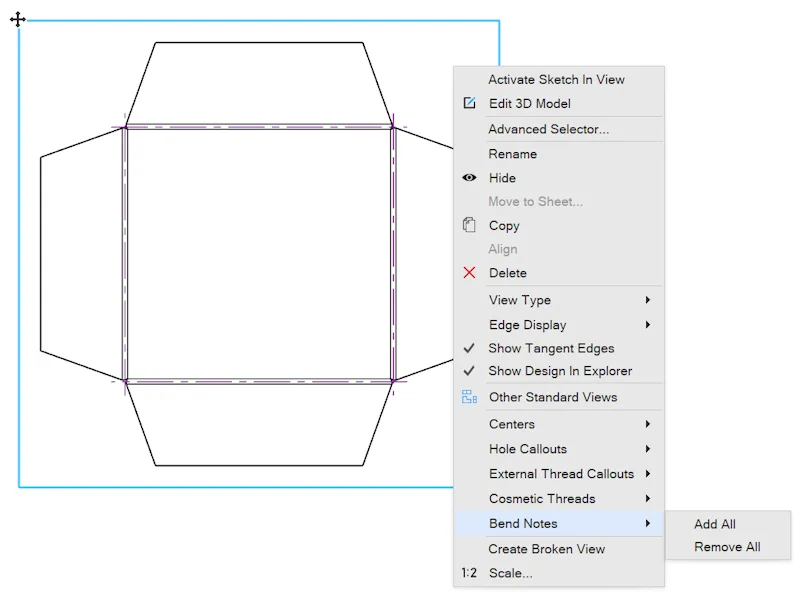Click the Other Standard Views icon
This screenshot has height=601, width=800.
tap(469, 396)
